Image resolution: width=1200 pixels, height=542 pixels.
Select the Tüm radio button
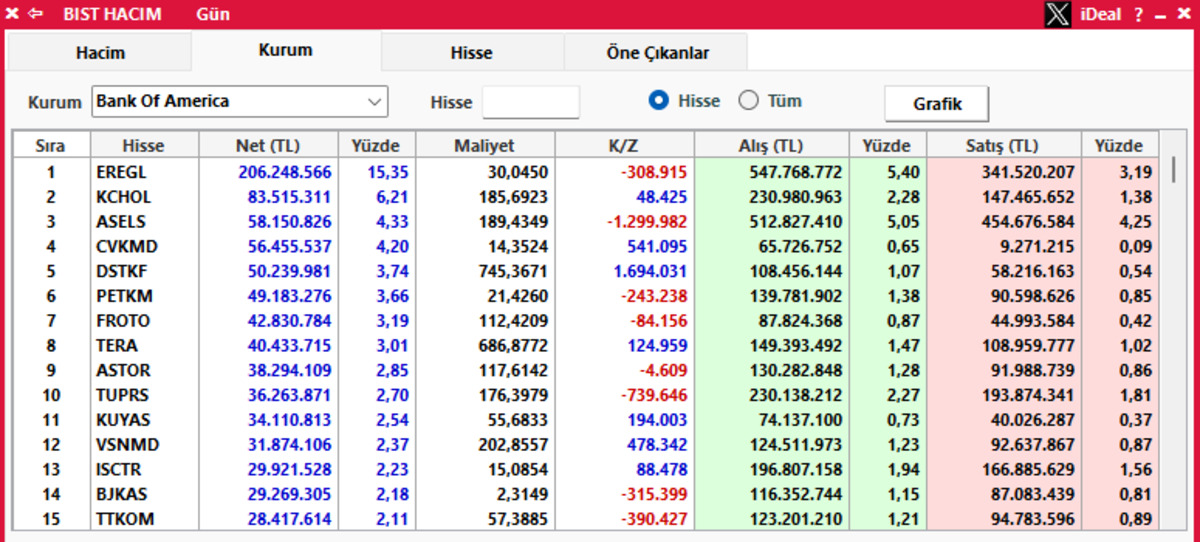tap(748, 101)
